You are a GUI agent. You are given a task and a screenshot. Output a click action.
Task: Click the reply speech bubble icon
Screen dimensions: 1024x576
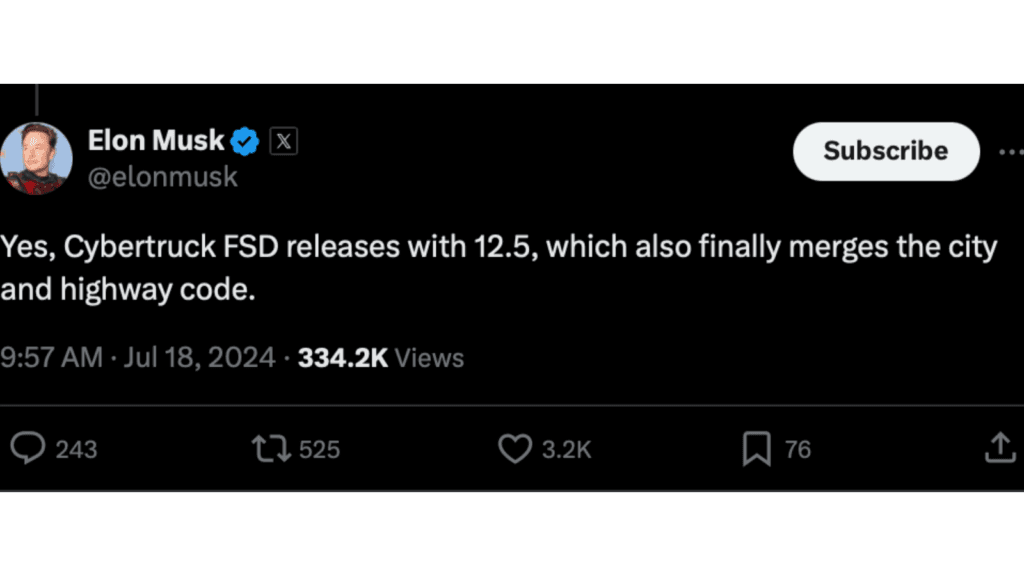point(27,449)
